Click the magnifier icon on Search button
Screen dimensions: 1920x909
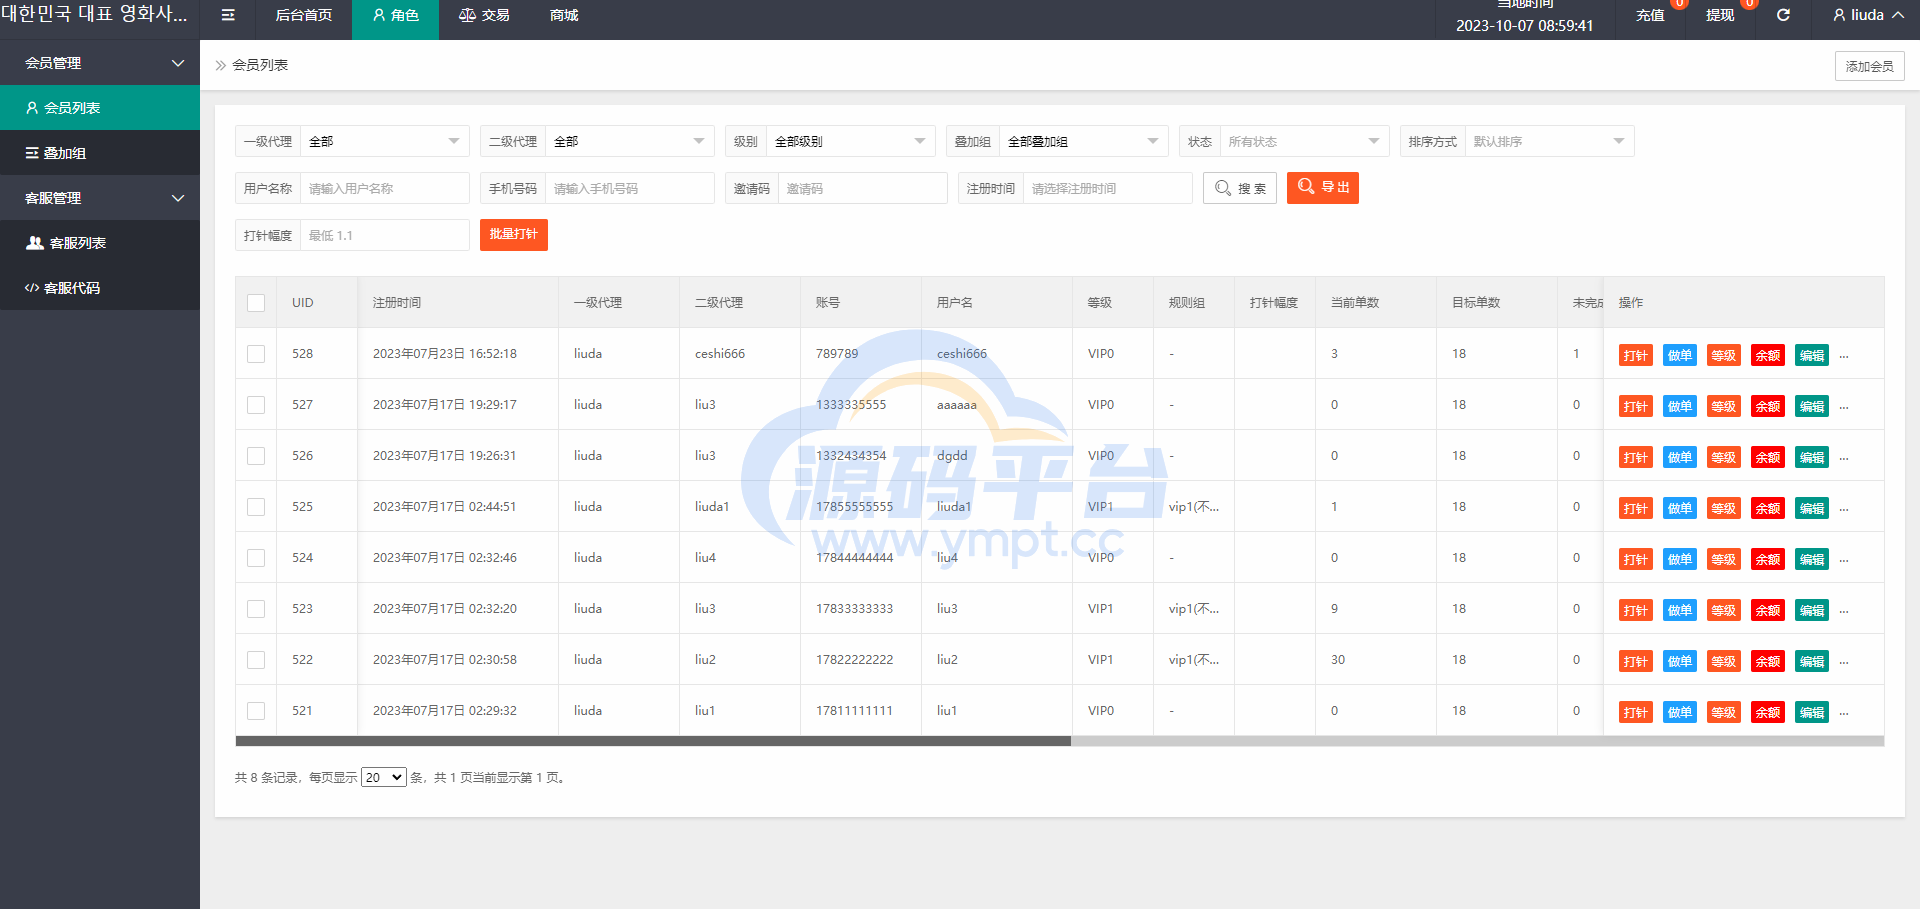(1223, 188)
